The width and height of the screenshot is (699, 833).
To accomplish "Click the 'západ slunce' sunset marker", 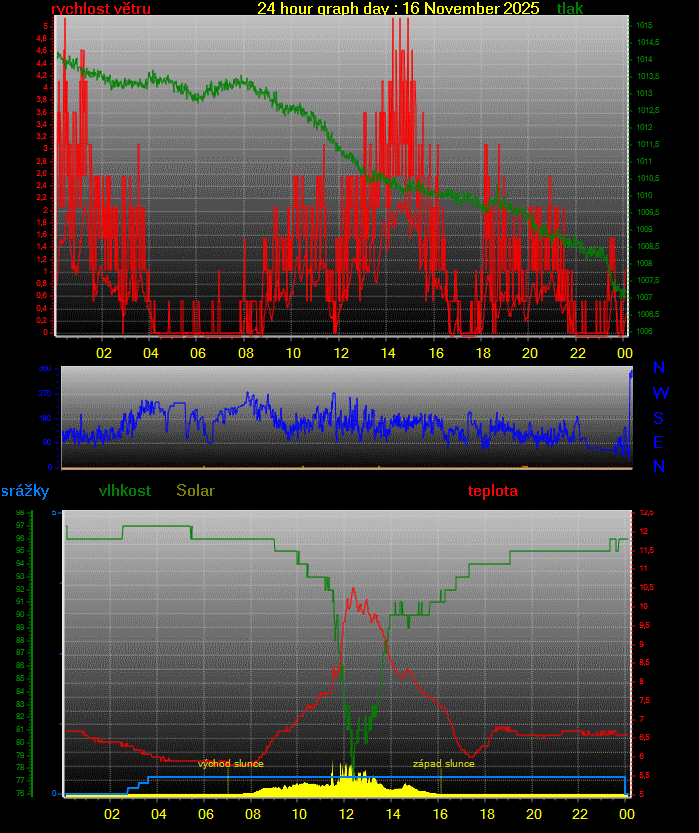I will (444, 764).
